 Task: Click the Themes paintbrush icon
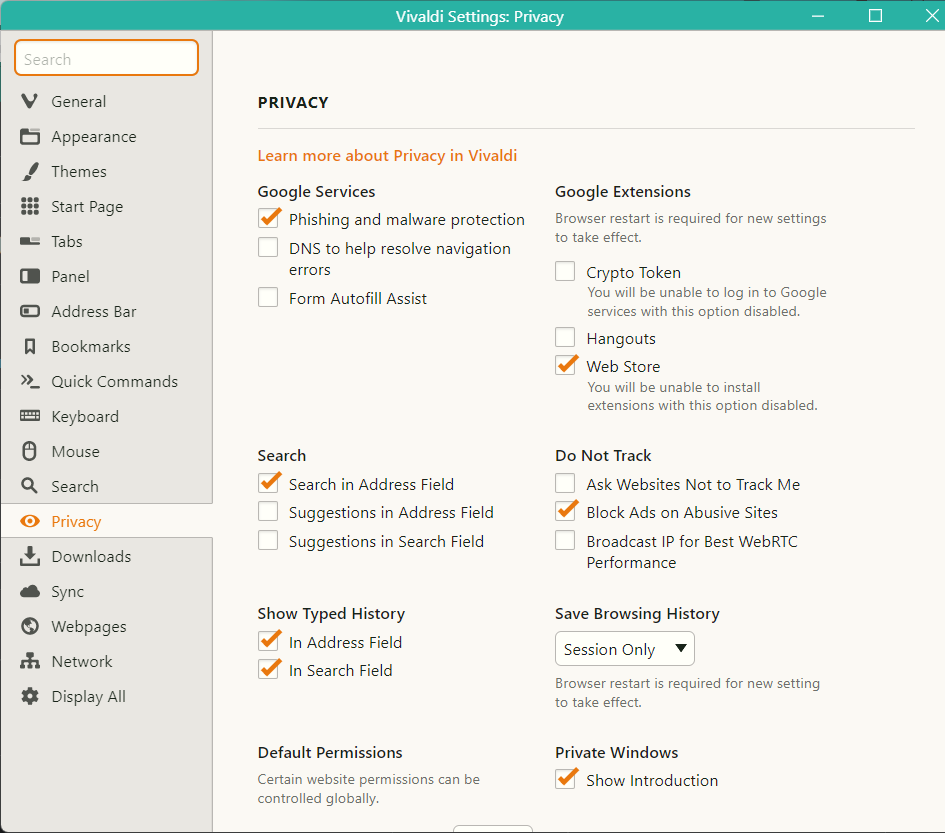[30, 172]
